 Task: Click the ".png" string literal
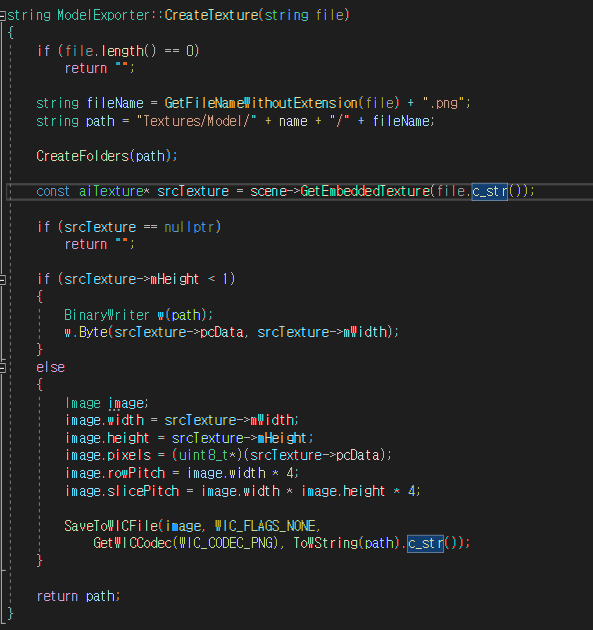pyautogui.click(x=444, y=103)
